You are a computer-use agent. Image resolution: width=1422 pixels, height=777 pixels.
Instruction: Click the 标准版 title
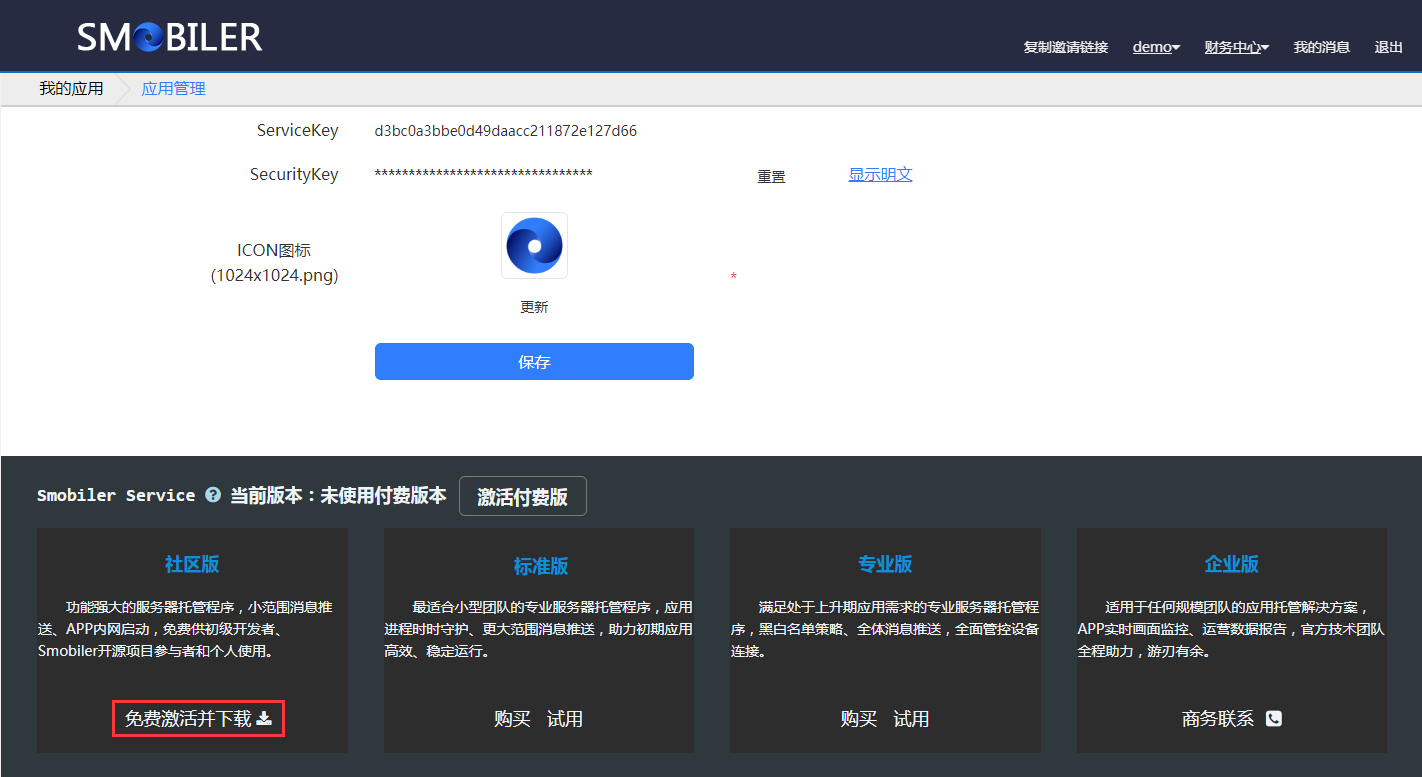(x=541, y=566)
